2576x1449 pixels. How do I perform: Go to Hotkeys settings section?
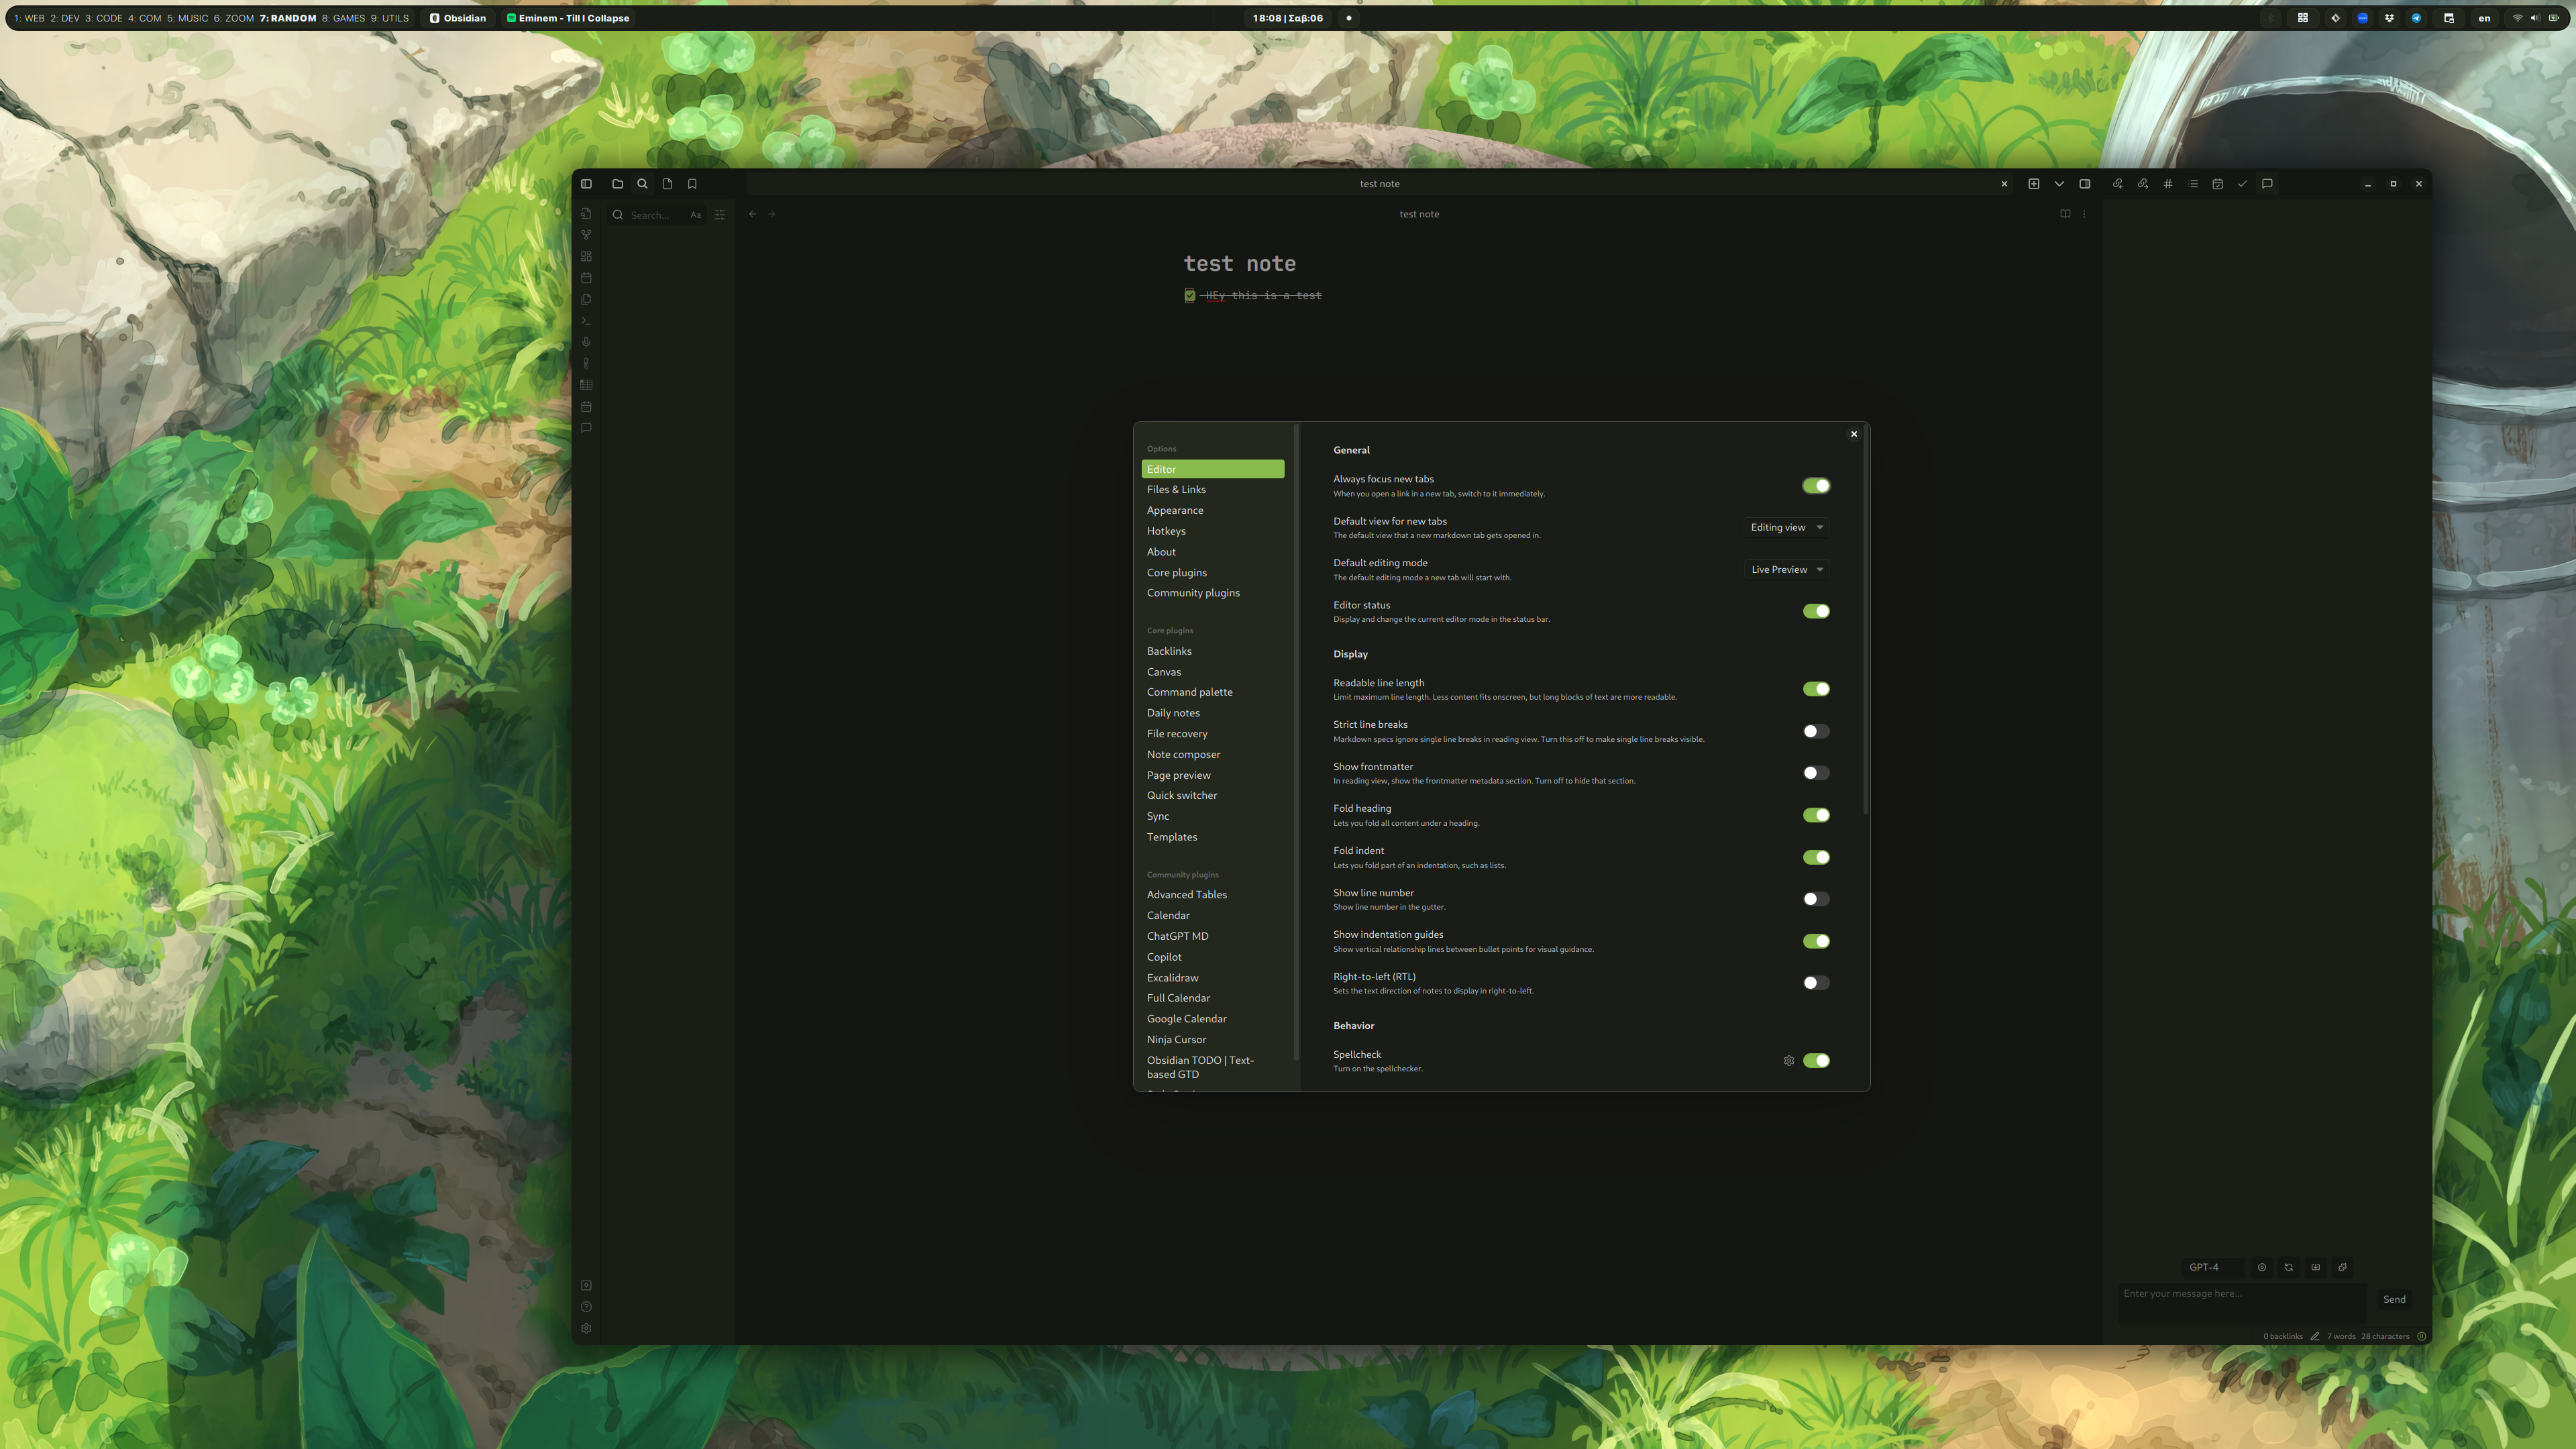pyautogui.click(x=1165, y=531)
